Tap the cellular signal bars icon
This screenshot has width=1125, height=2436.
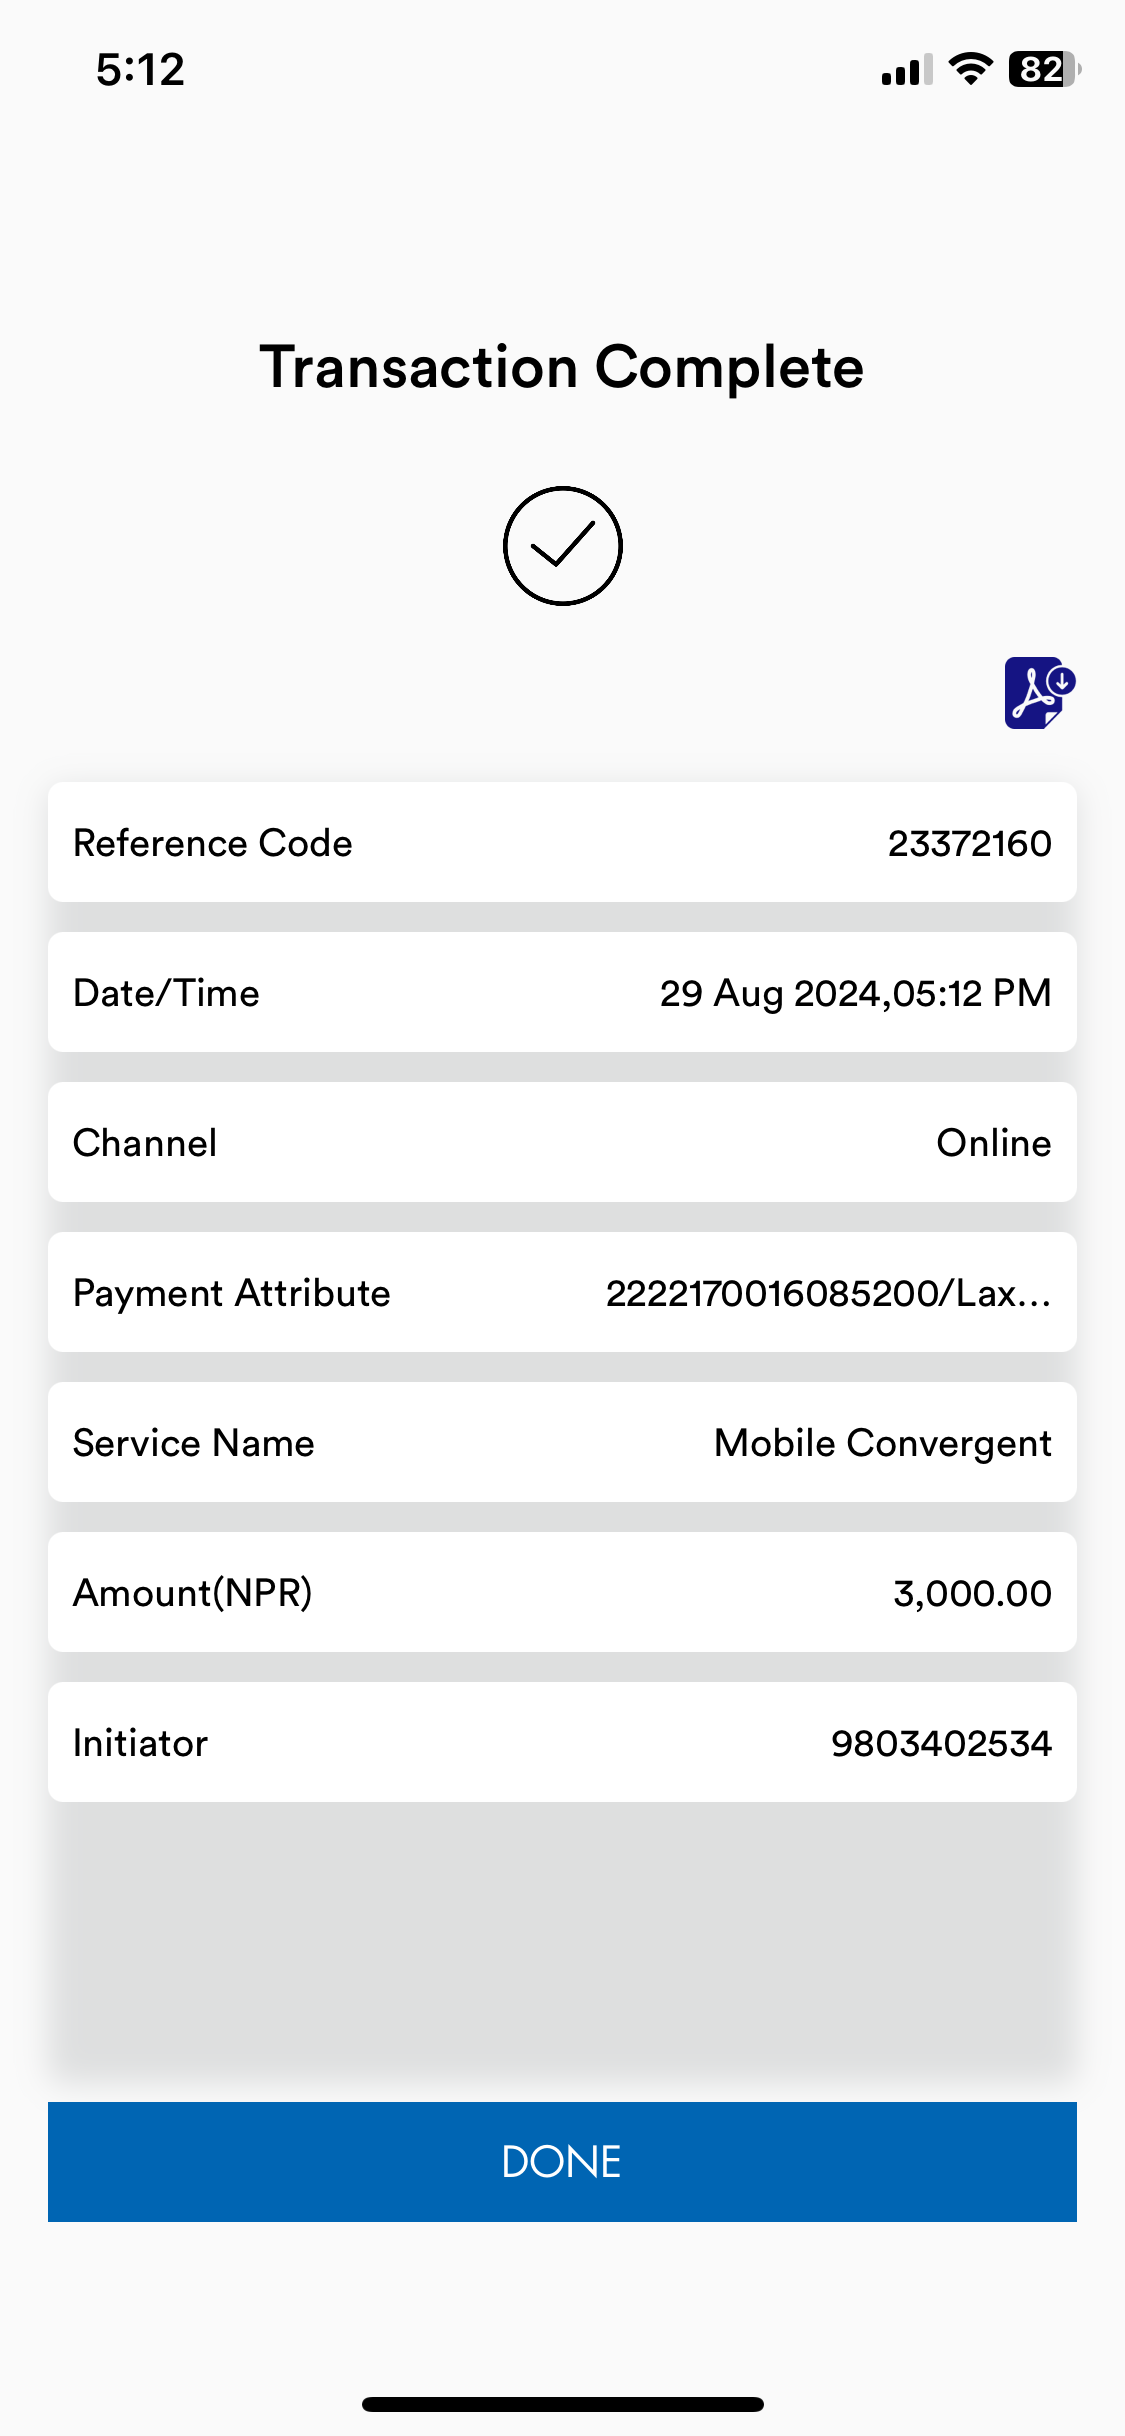coord(907,70)
